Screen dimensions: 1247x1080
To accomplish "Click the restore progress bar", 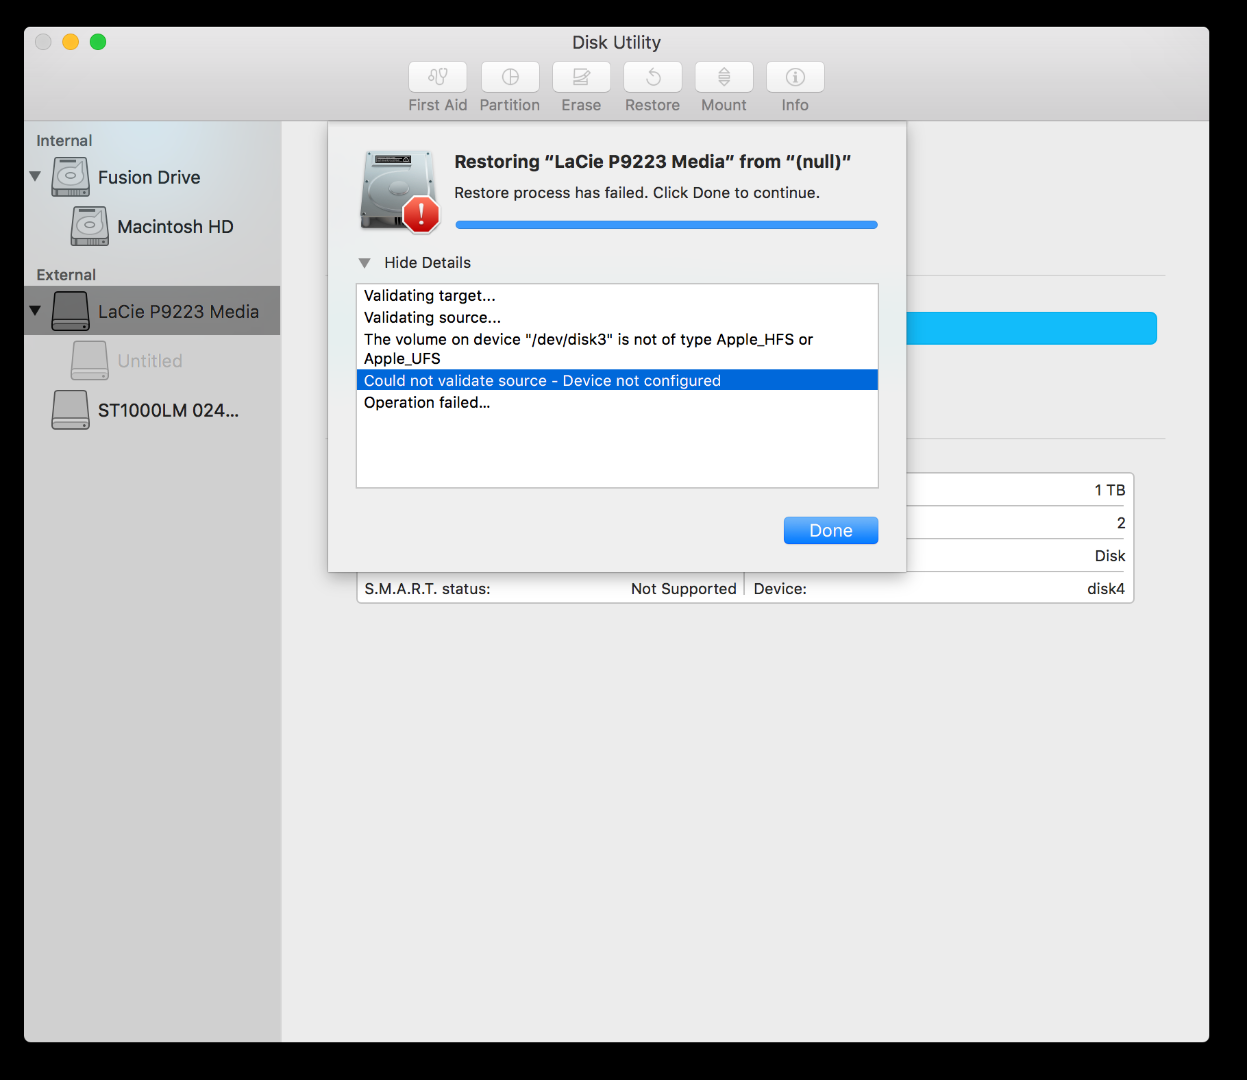I will (666, 225).
